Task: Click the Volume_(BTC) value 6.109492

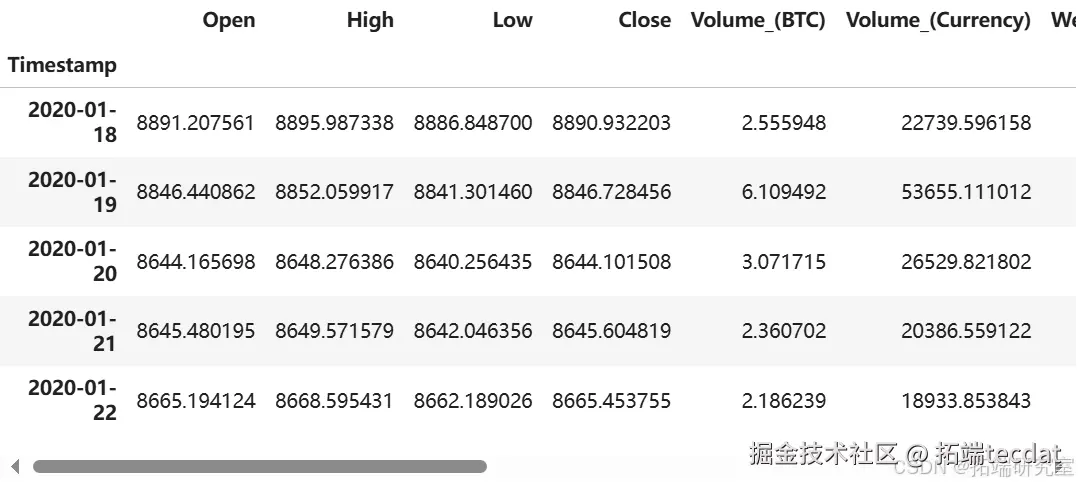Action: coord(784,192)
